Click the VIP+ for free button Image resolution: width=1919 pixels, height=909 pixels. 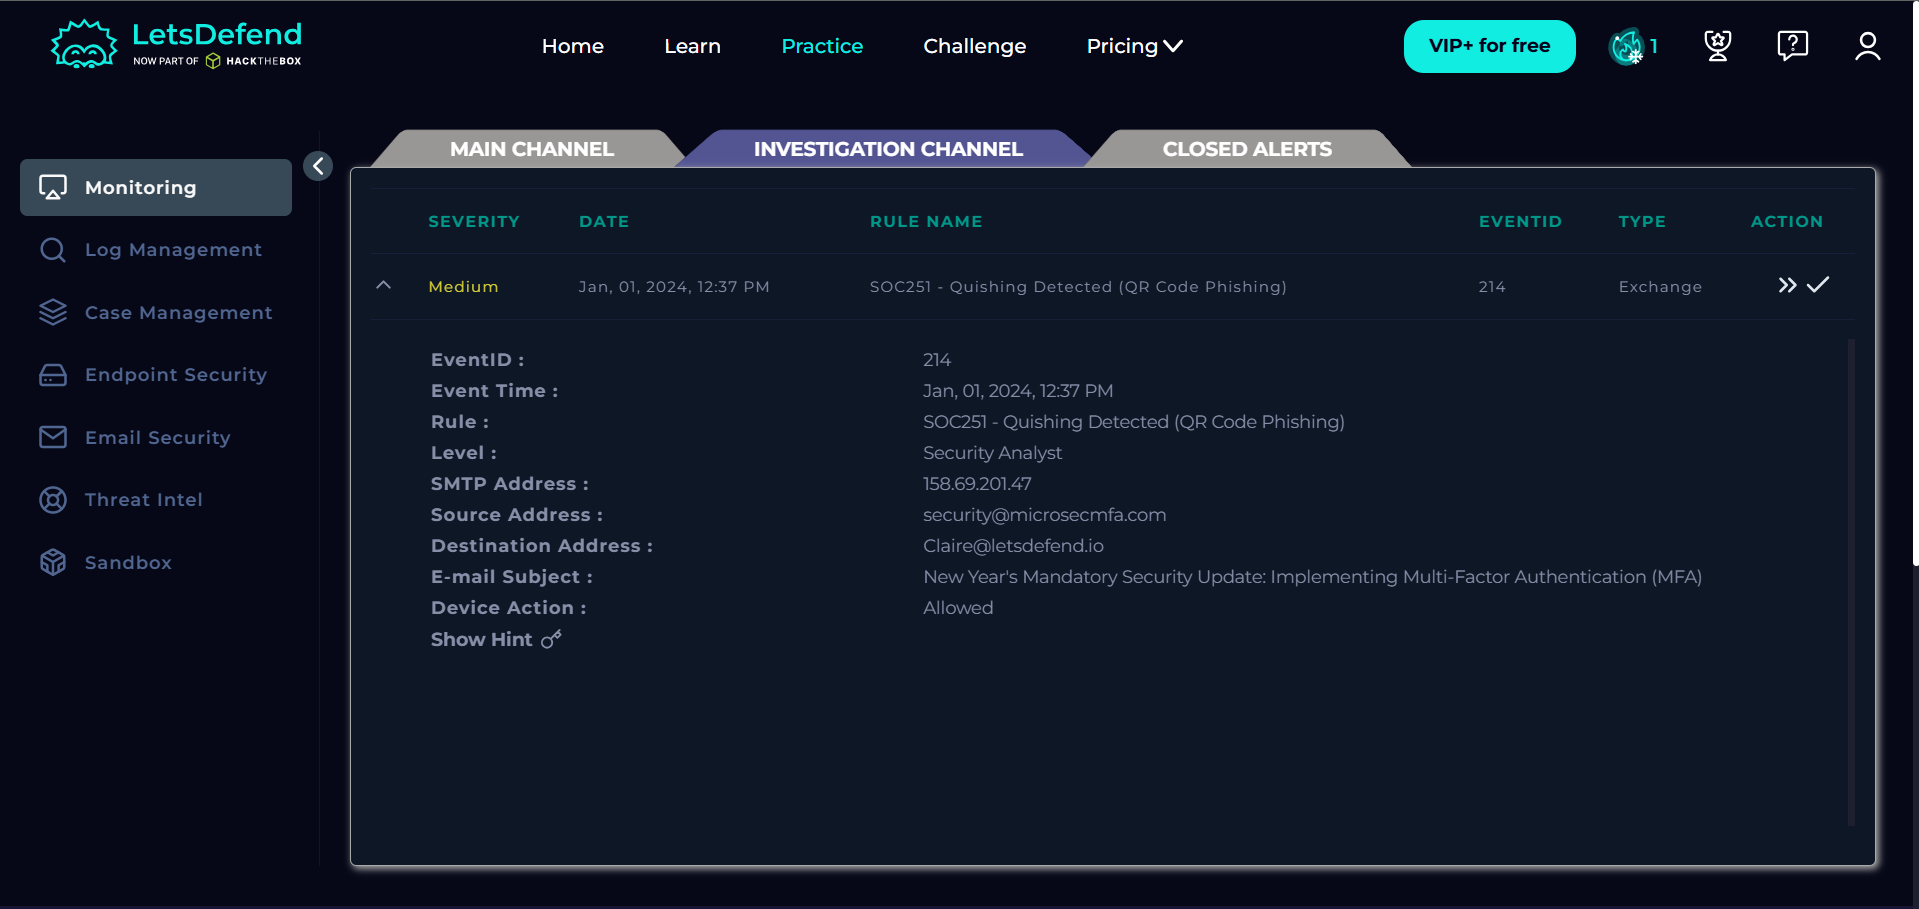[x=1489, y=46]
